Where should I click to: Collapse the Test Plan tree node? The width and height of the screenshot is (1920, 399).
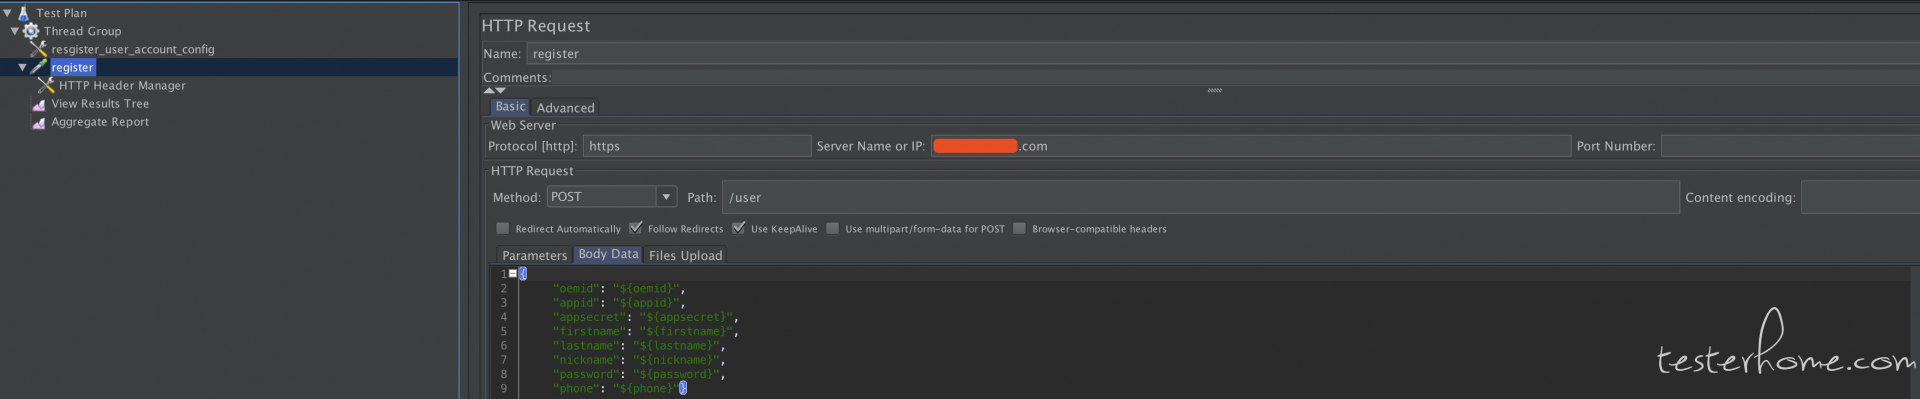7,13
